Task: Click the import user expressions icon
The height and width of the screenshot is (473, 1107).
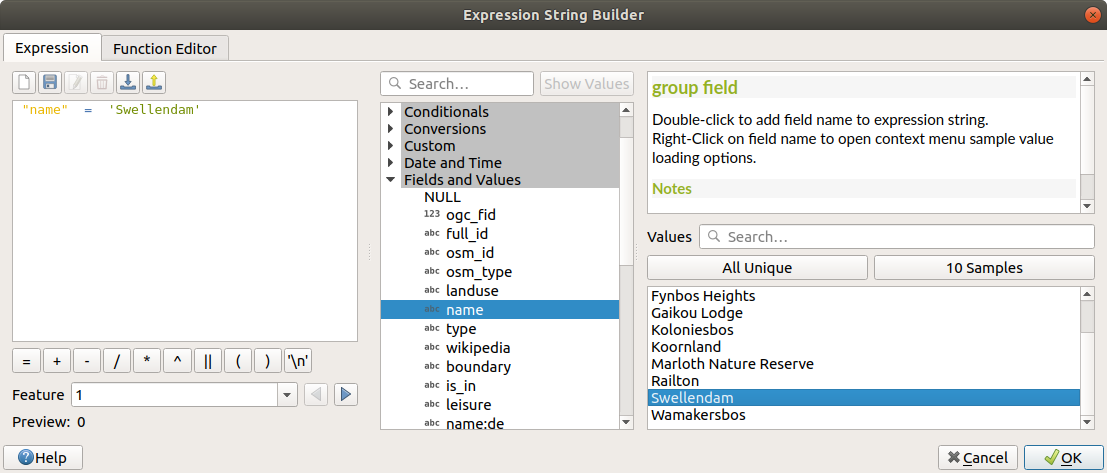Action: [x=127, y=82]
